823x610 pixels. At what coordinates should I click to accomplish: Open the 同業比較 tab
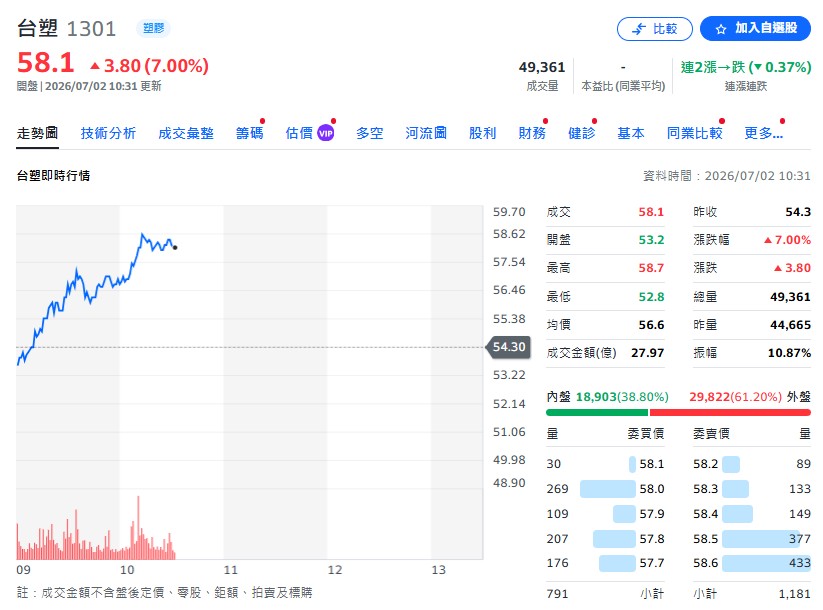pos(694,133)
